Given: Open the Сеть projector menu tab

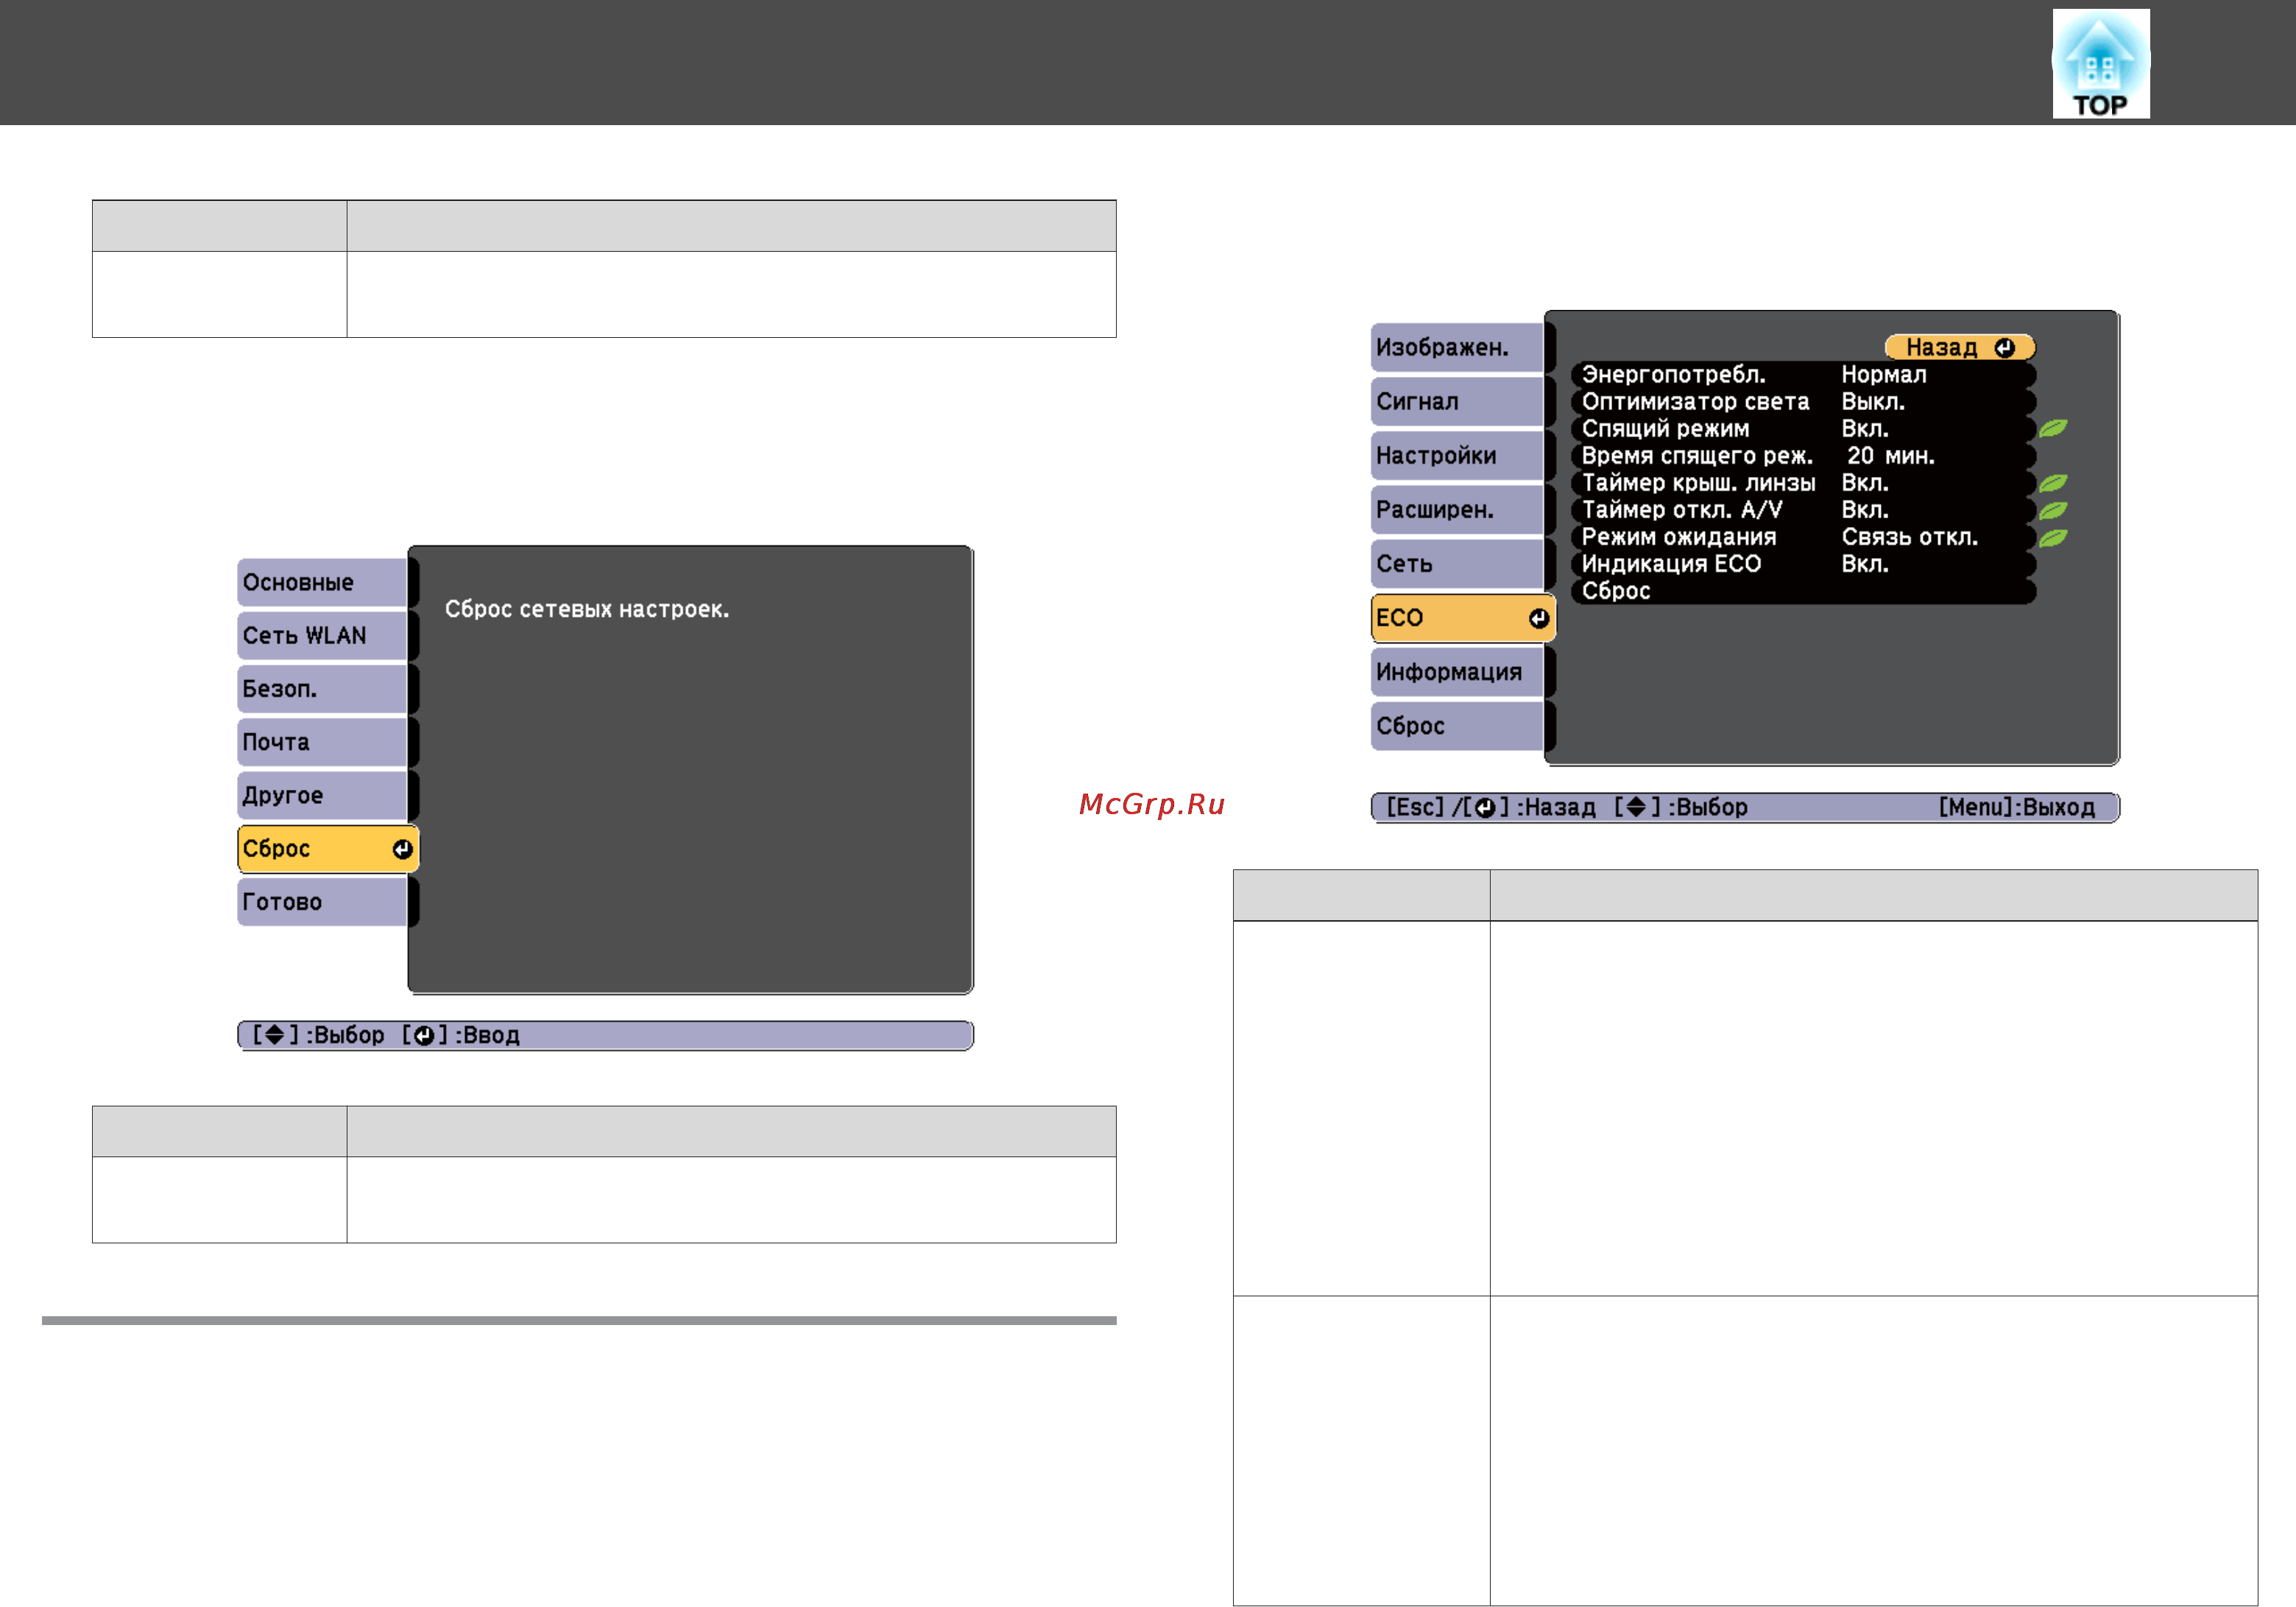Looking at the screenshot, I should click(x=1458, y=563).
